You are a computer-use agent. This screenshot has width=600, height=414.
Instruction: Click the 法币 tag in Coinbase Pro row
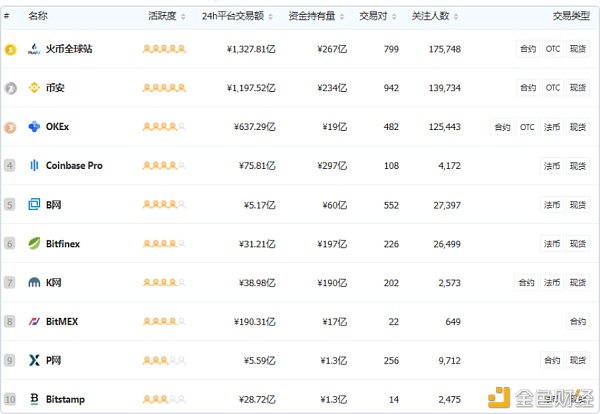[552, 166]
